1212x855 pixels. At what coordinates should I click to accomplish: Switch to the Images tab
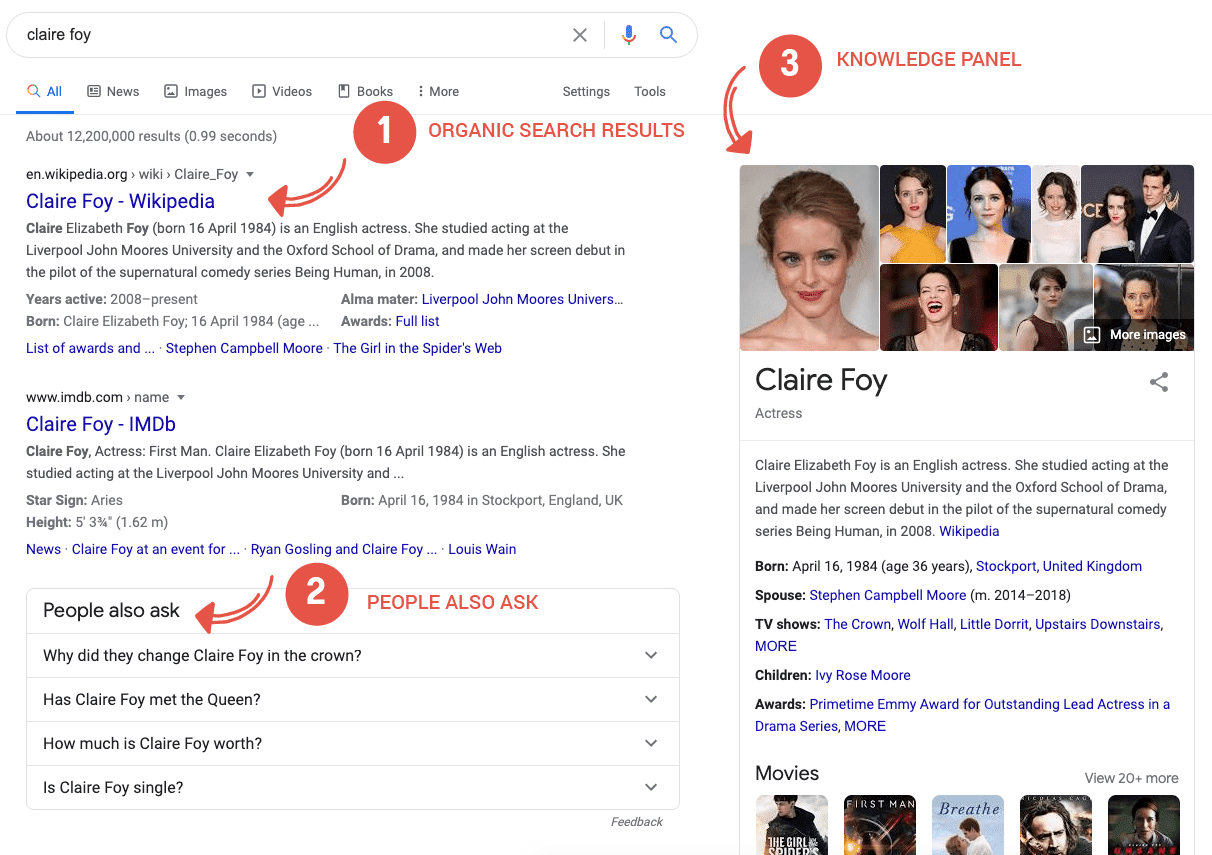(x=196, y=91)
